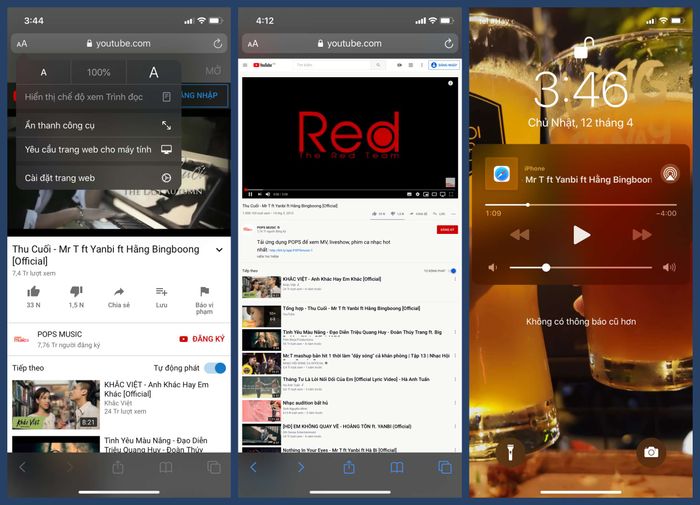
Task: Expand the Thu Cuối video description chevron
Action: tap(219, 250)
